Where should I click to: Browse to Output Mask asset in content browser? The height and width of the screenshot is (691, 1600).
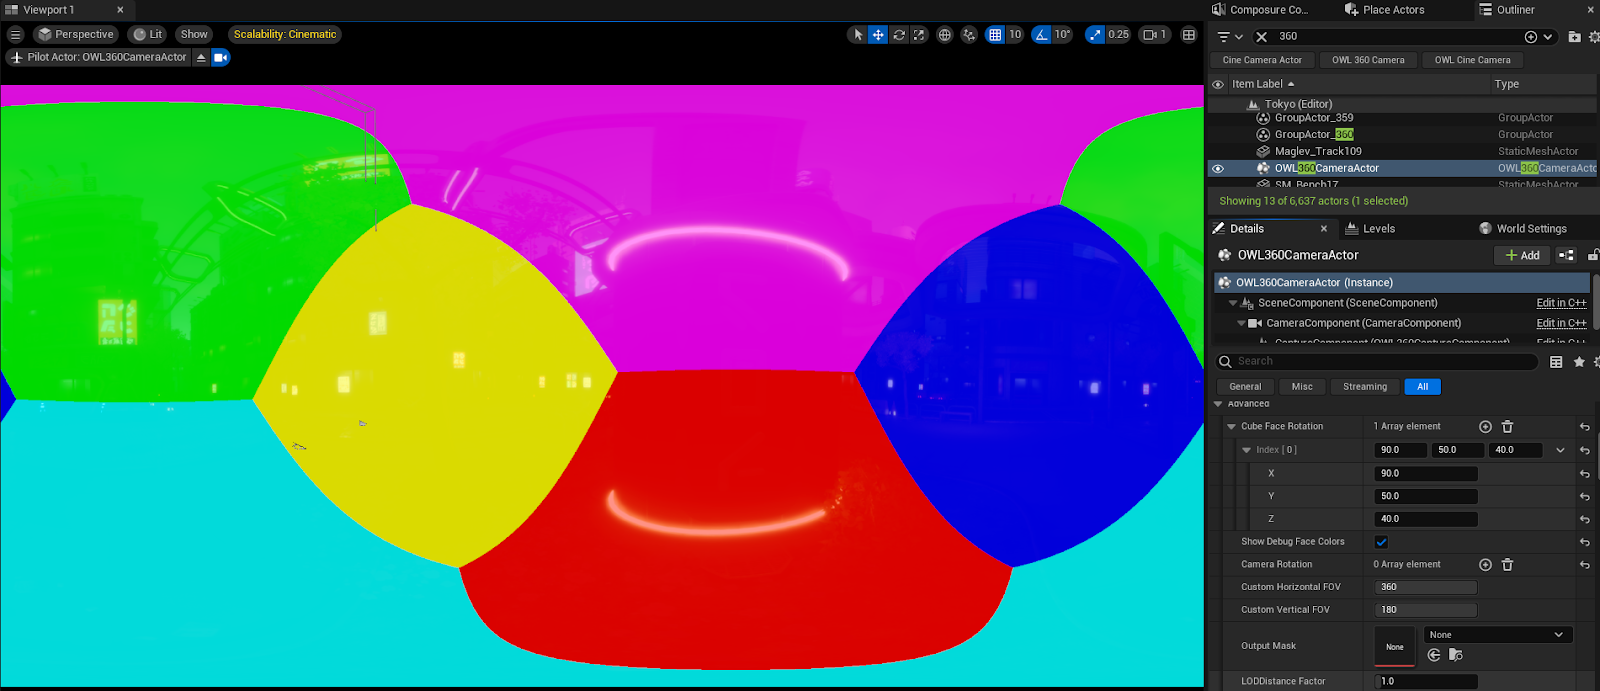1456,655
